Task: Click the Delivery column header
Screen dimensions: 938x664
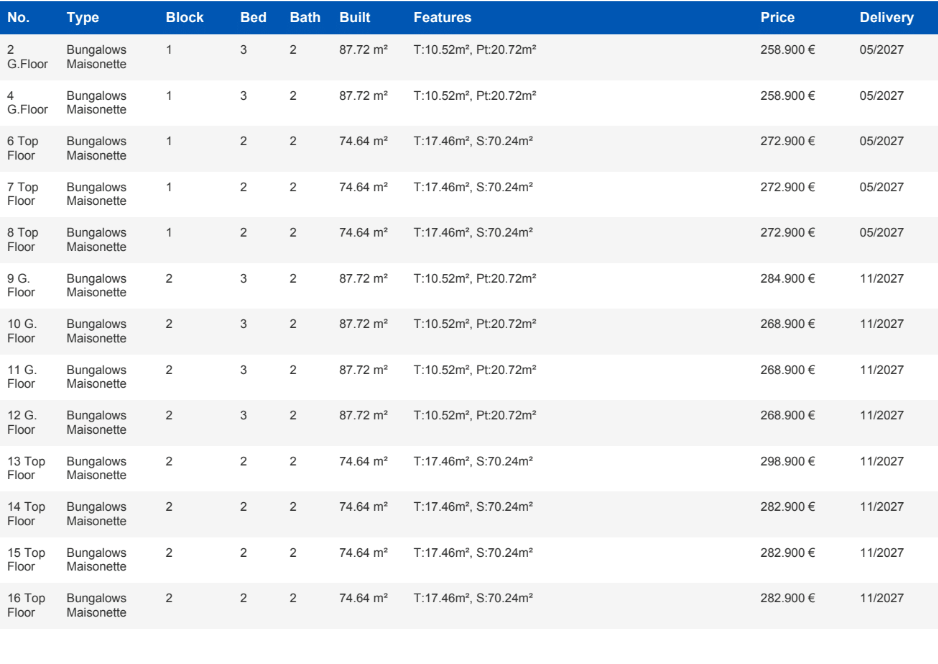Action: (x=885, y=18)
